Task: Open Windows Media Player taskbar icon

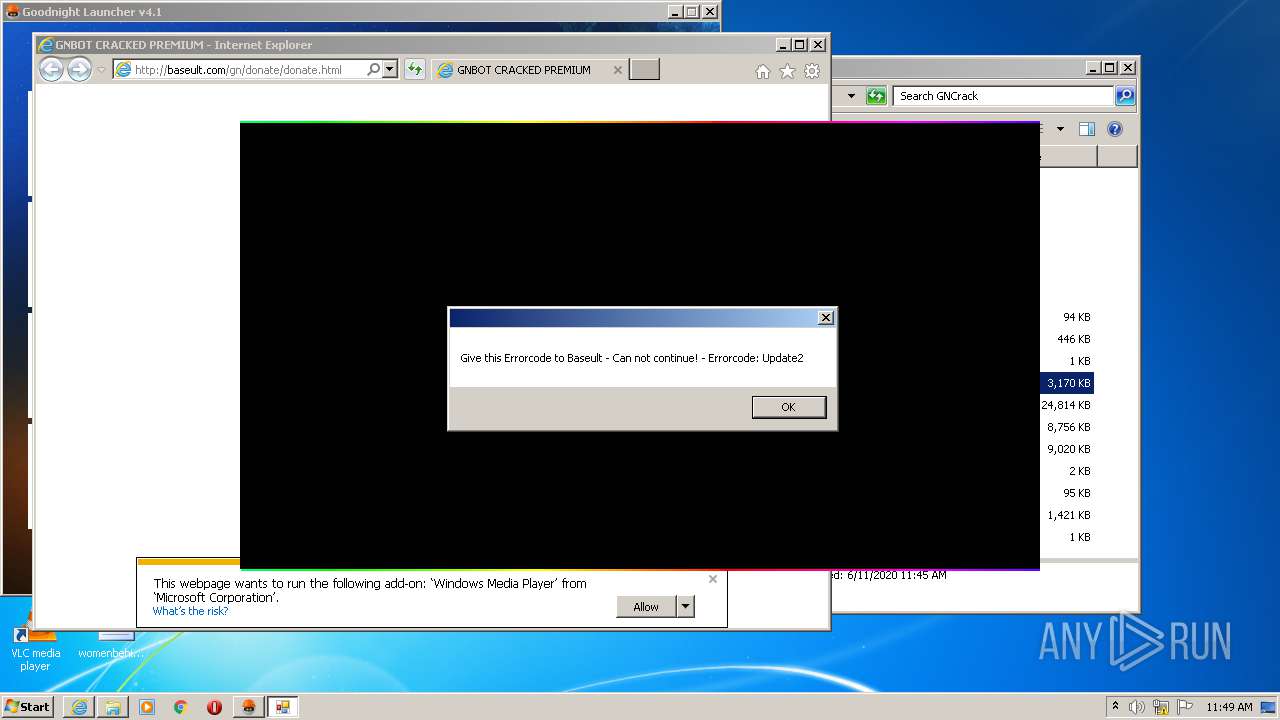Action: tap(147, 707)
